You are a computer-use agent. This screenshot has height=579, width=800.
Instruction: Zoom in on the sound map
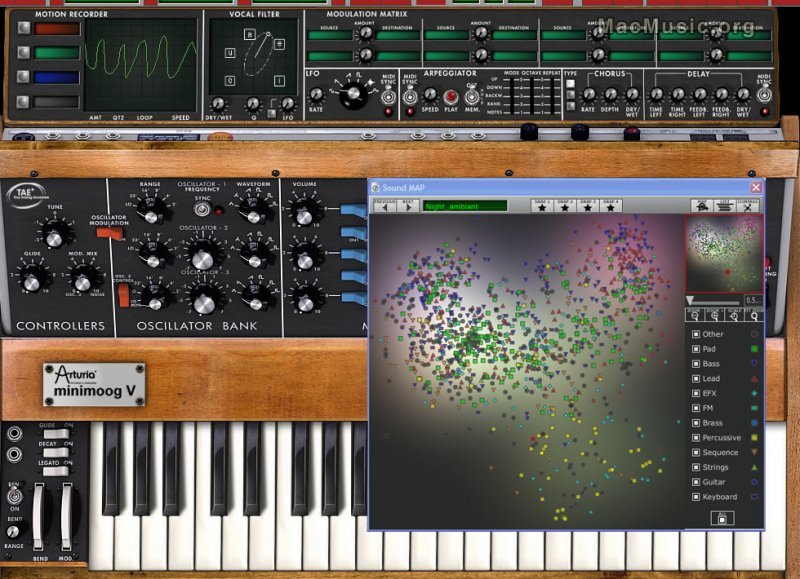(714, 315)
